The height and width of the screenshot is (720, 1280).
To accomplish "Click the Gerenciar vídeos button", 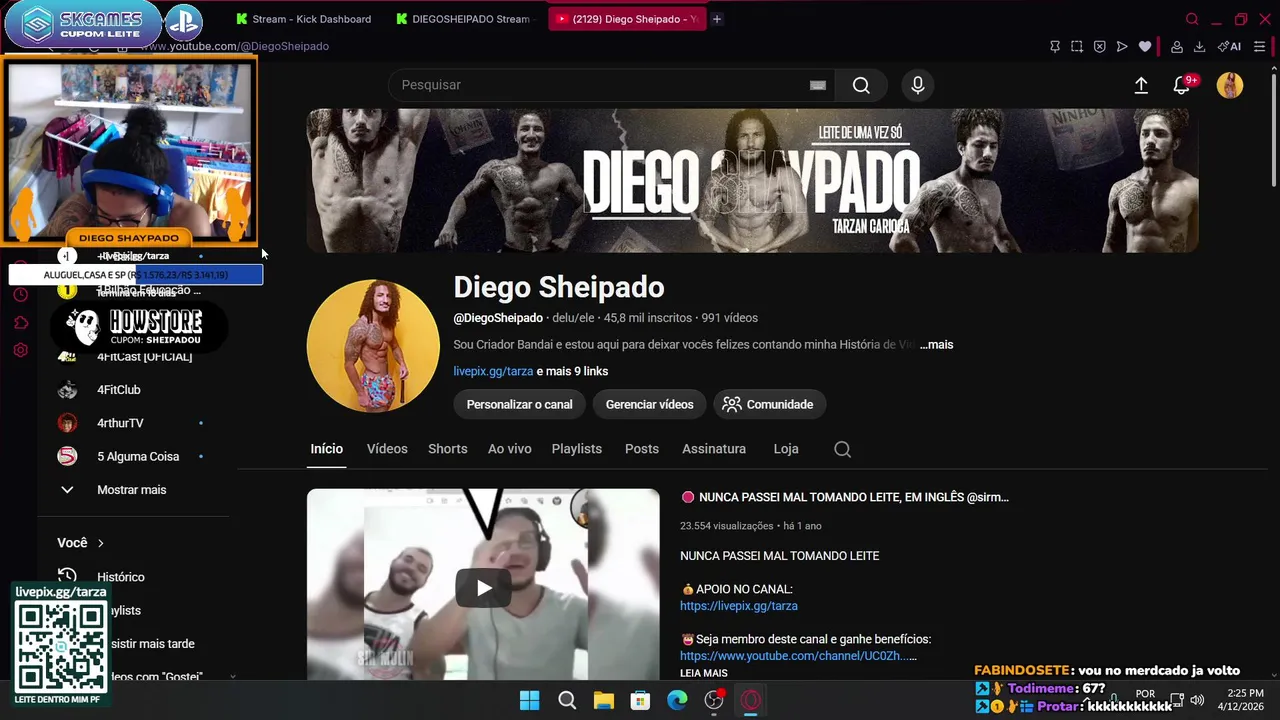I will click(649, 404).
